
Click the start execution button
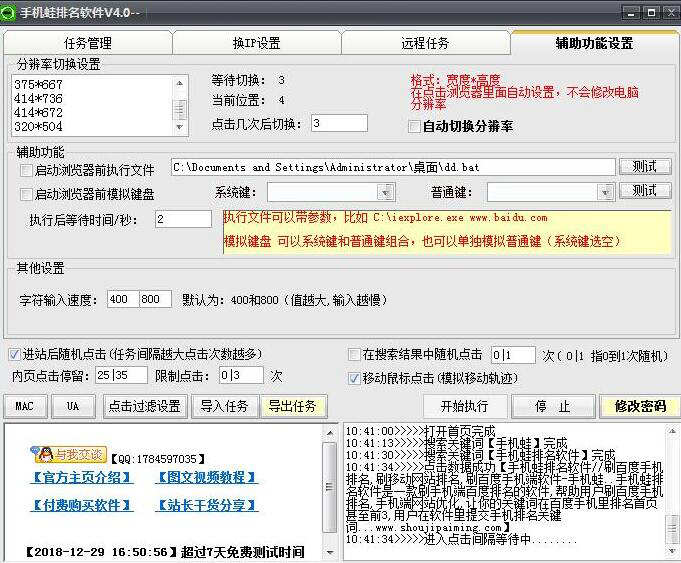pos(464,406)
